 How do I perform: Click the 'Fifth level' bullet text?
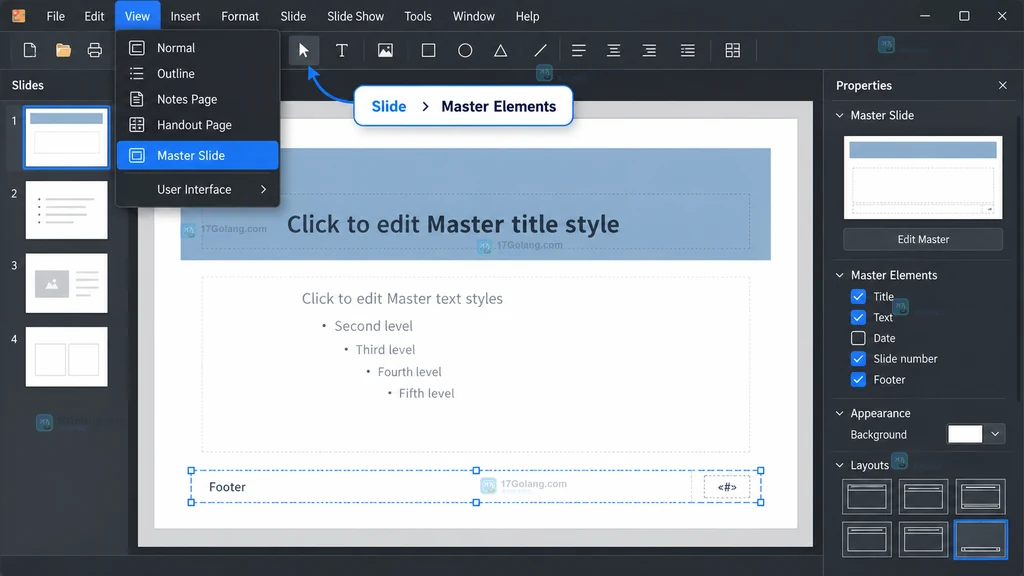(x=426, y=394)
